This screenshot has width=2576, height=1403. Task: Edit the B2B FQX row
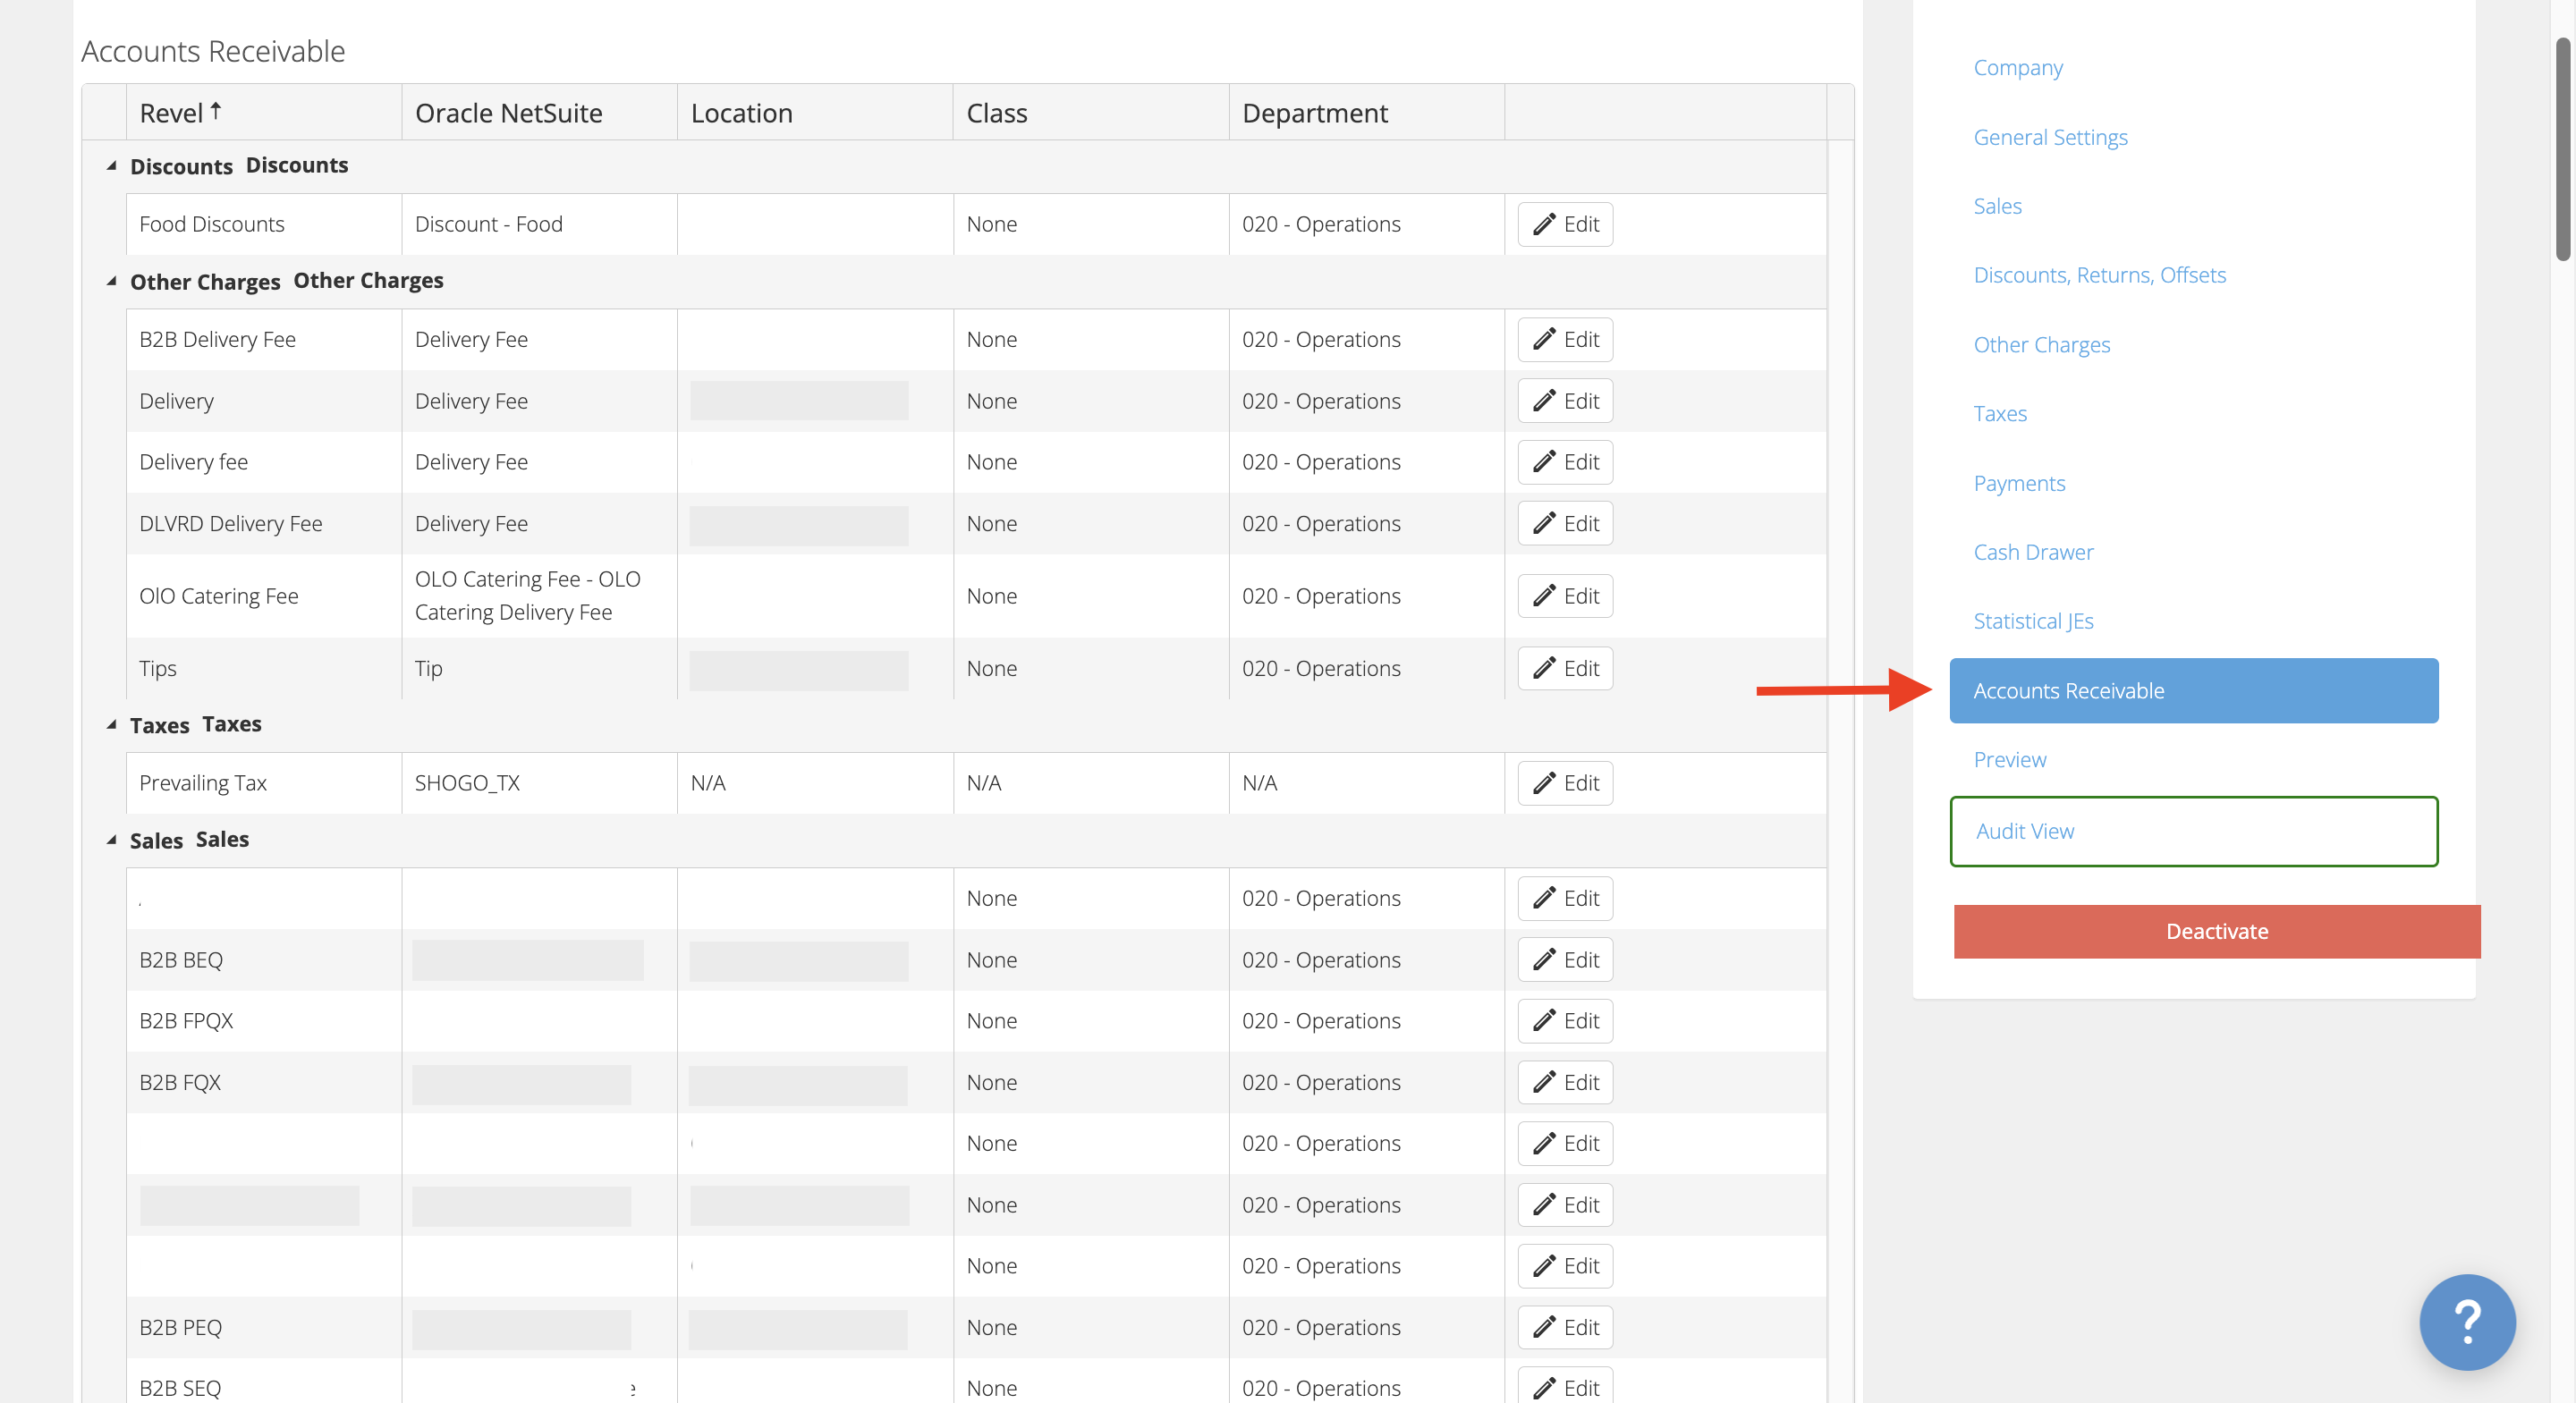coord(1565,1083)
